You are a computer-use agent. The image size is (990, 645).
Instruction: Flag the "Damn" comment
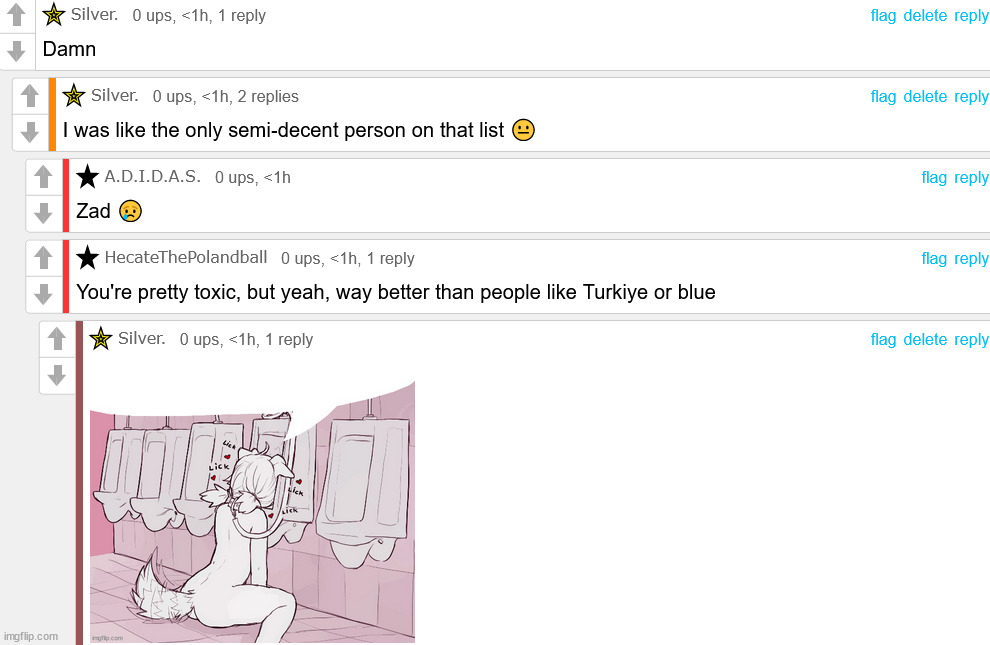click(883, 16)
